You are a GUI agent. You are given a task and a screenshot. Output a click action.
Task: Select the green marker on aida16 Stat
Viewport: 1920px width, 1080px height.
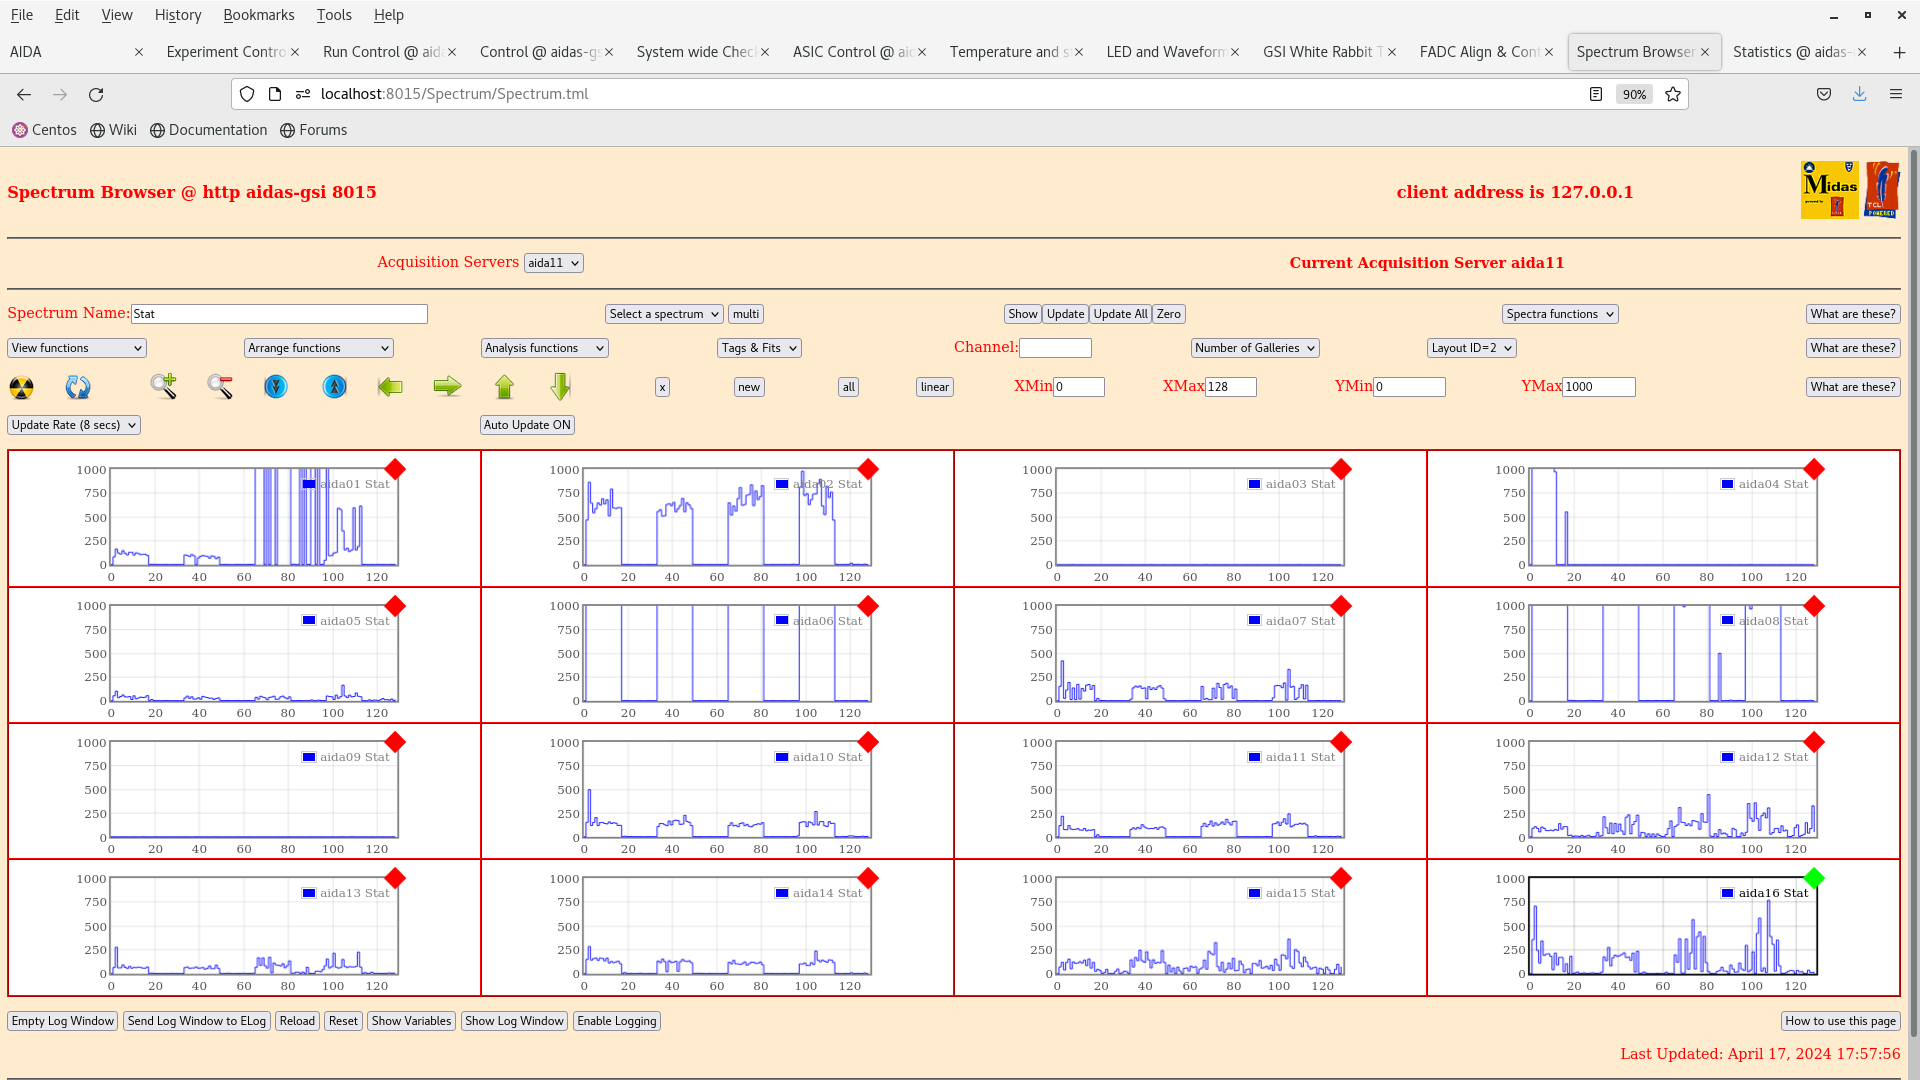point(1814,878)
